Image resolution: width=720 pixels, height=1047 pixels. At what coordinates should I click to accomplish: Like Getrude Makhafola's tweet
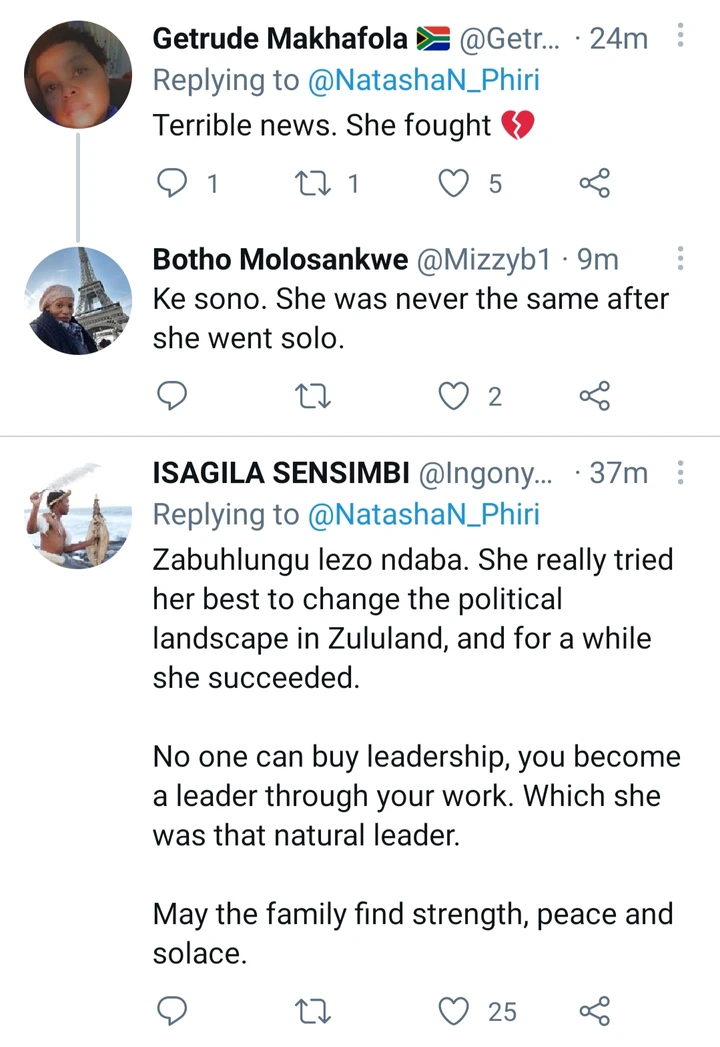[x=454, y=183]
